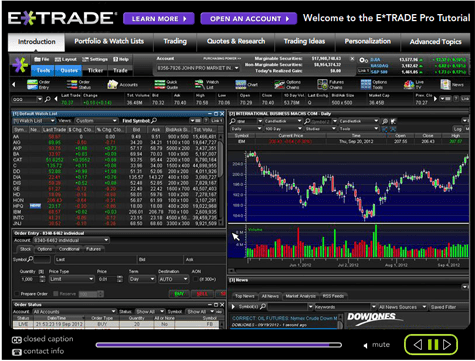Open the Personalization tab

pos(368,41)
